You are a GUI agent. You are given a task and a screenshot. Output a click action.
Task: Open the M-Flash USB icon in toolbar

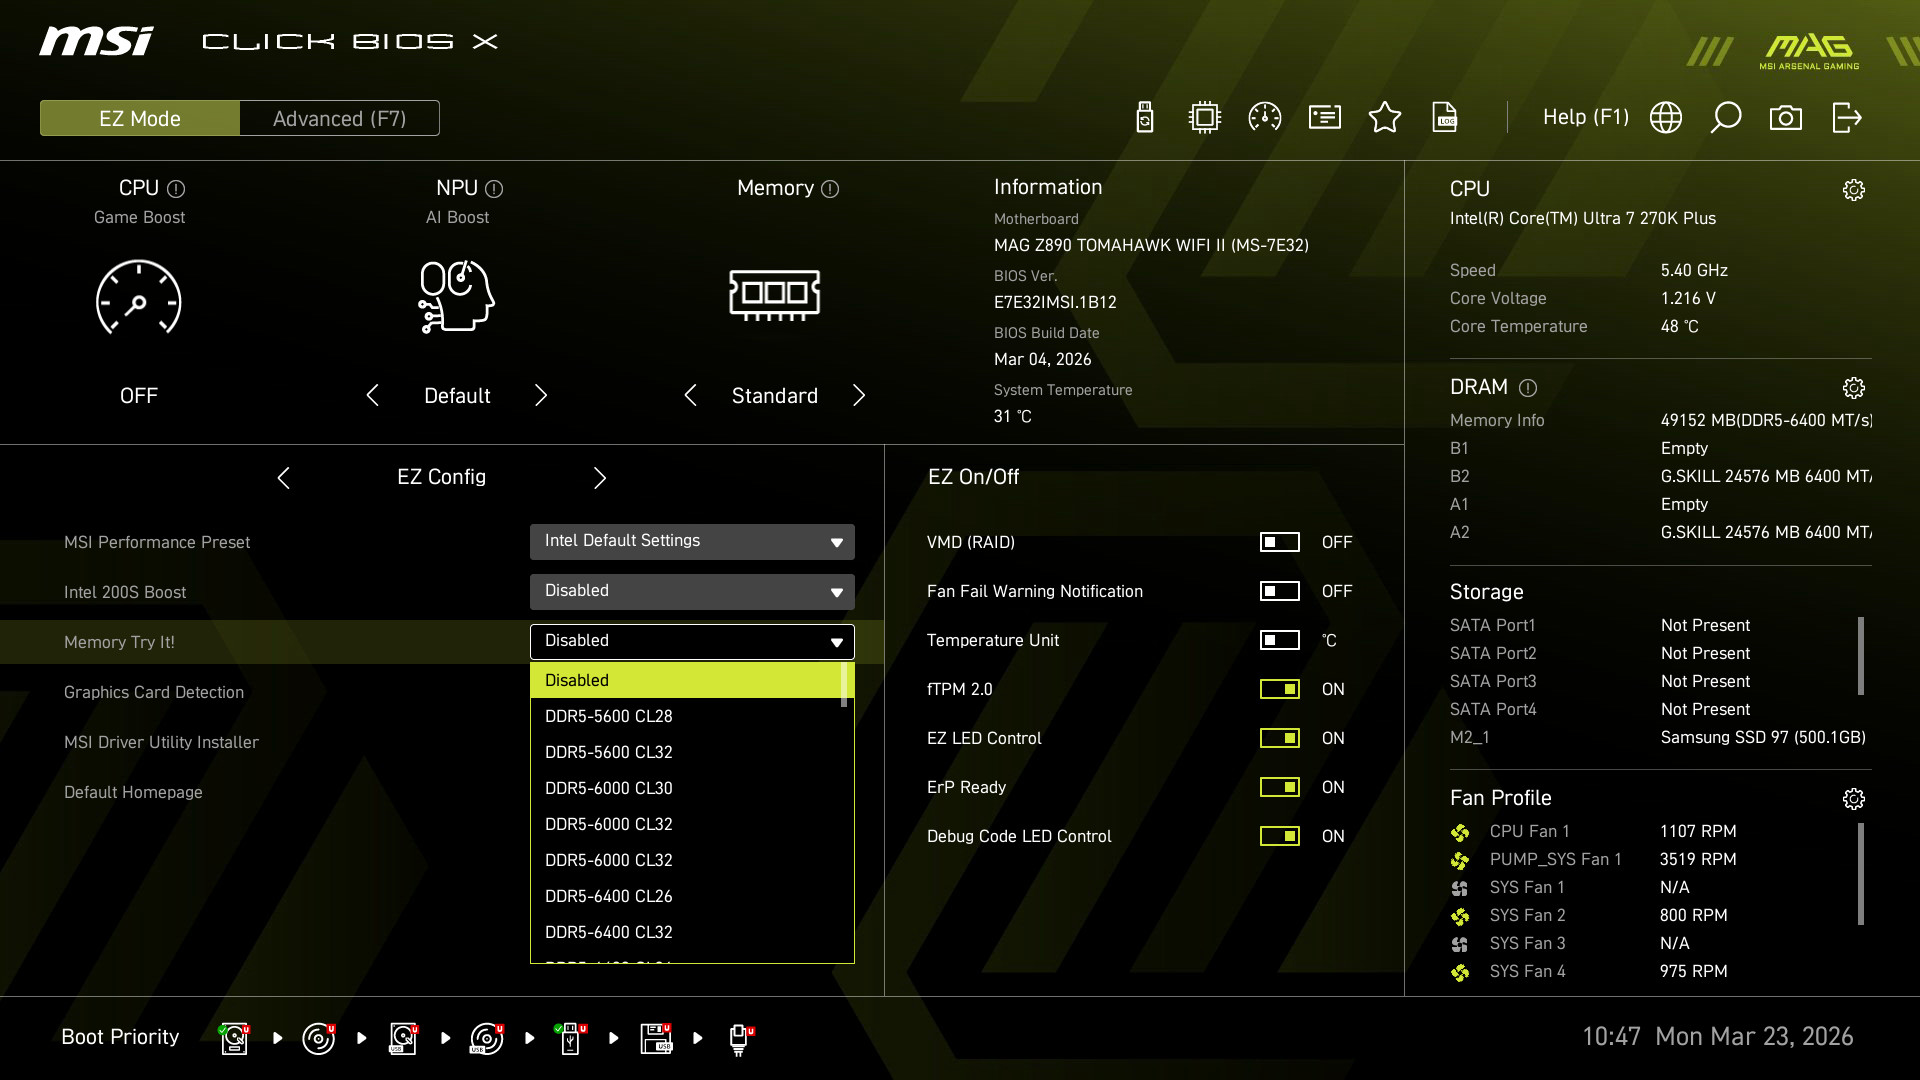pos(1145,118)
